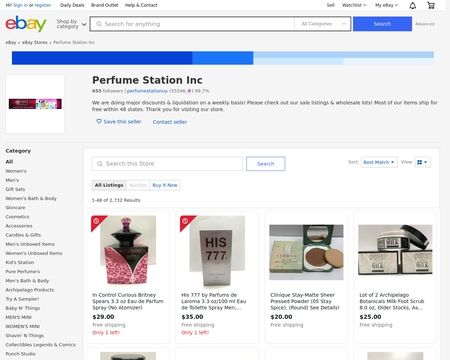
Task: Click the Sell link in header
Action: pos(330,5)
